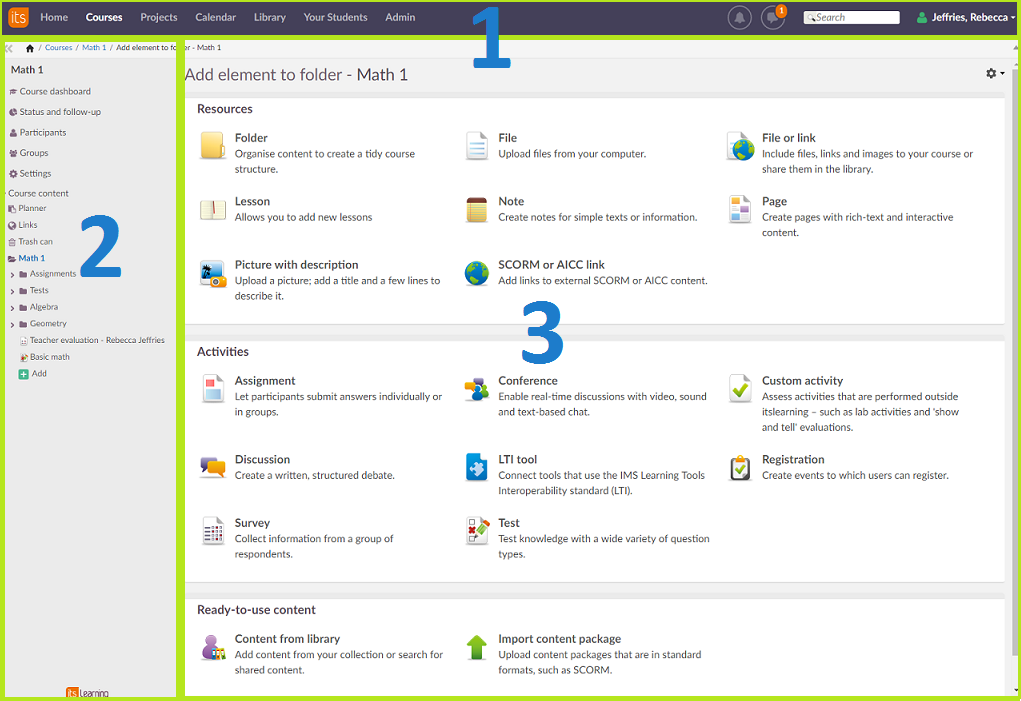
Task: Open the Projects menu item
Action: point(159,18)
